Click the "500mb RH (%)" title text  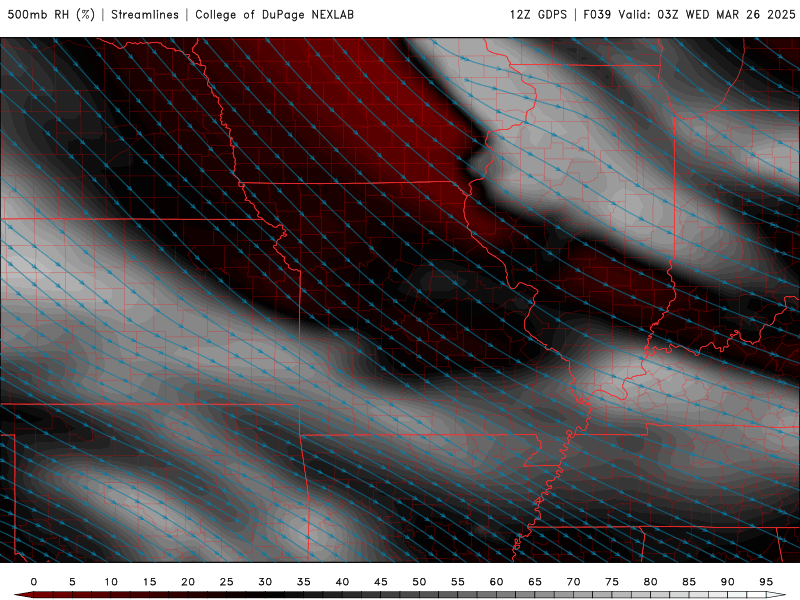click(51, 15)
